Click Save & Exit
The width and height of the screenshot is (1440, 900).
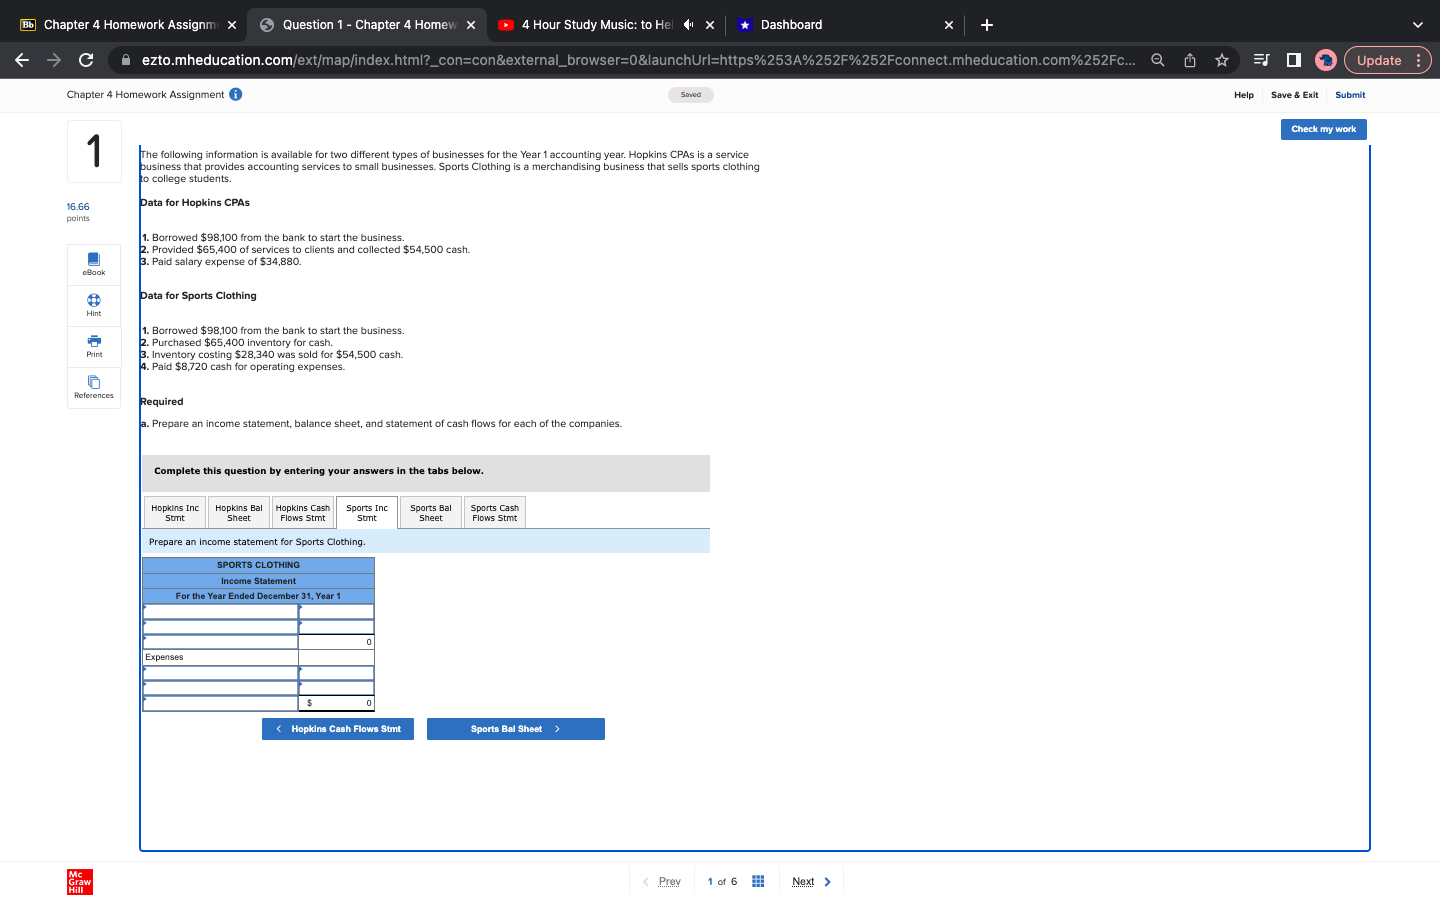[1294, 95]
